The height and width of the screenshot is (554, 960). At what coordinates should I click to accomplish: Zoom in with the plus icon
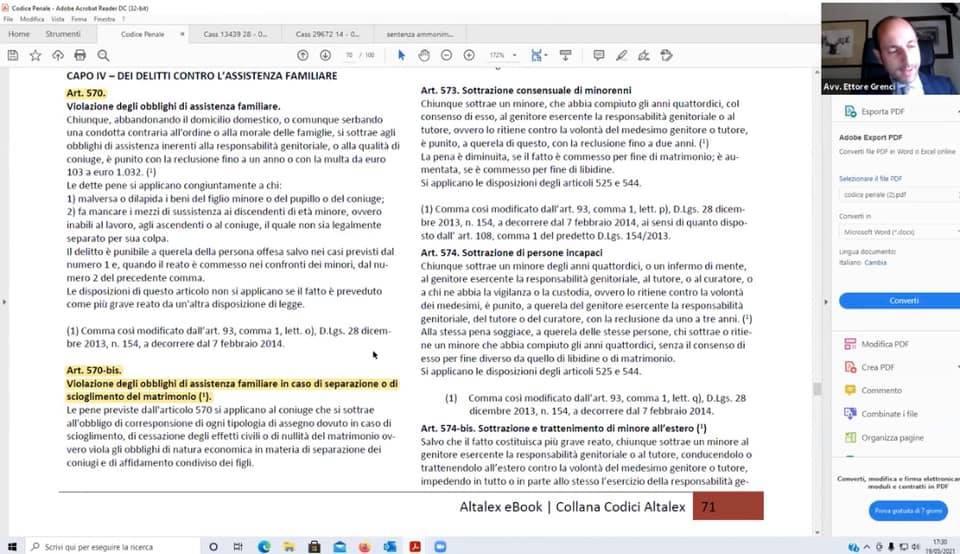tap(469, 55)
